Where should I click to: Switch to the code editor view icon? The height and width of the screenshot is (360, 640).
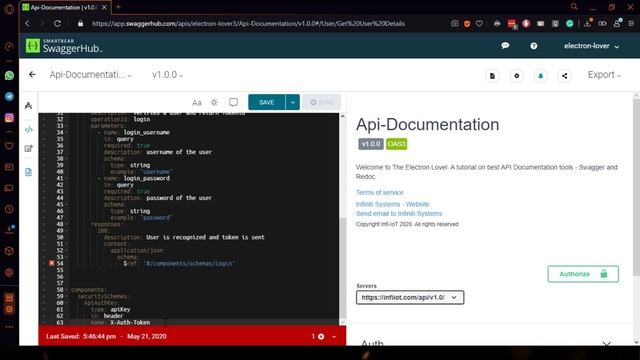[29, 130]
